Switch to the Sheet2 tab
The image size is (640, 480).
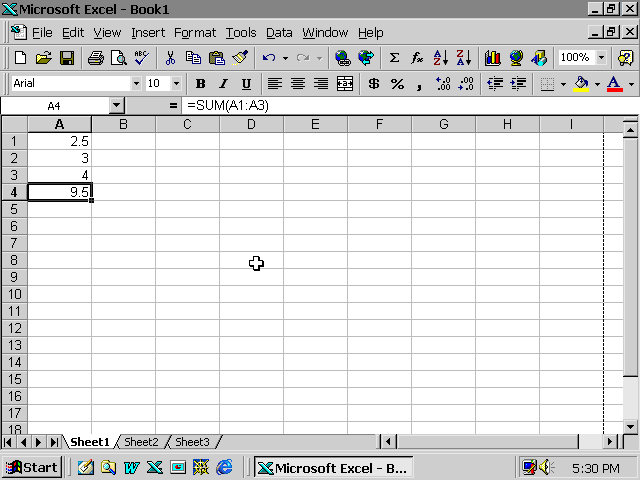tap(141, 442)
